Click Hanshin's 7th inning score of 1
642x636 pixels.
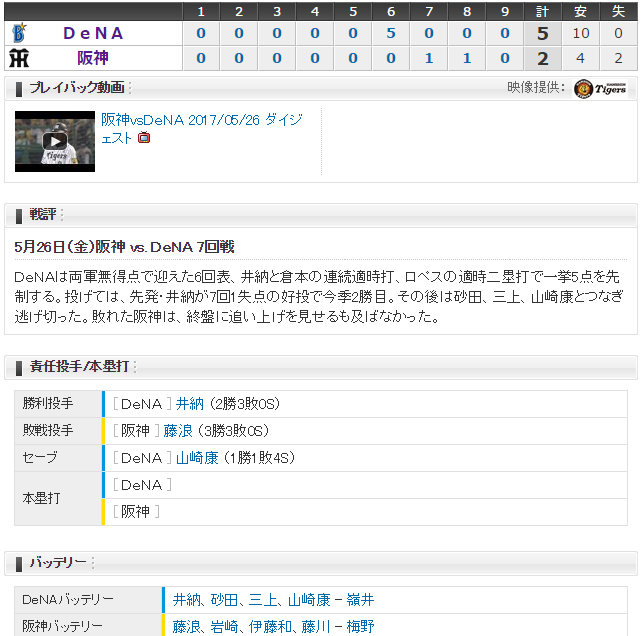429,58
